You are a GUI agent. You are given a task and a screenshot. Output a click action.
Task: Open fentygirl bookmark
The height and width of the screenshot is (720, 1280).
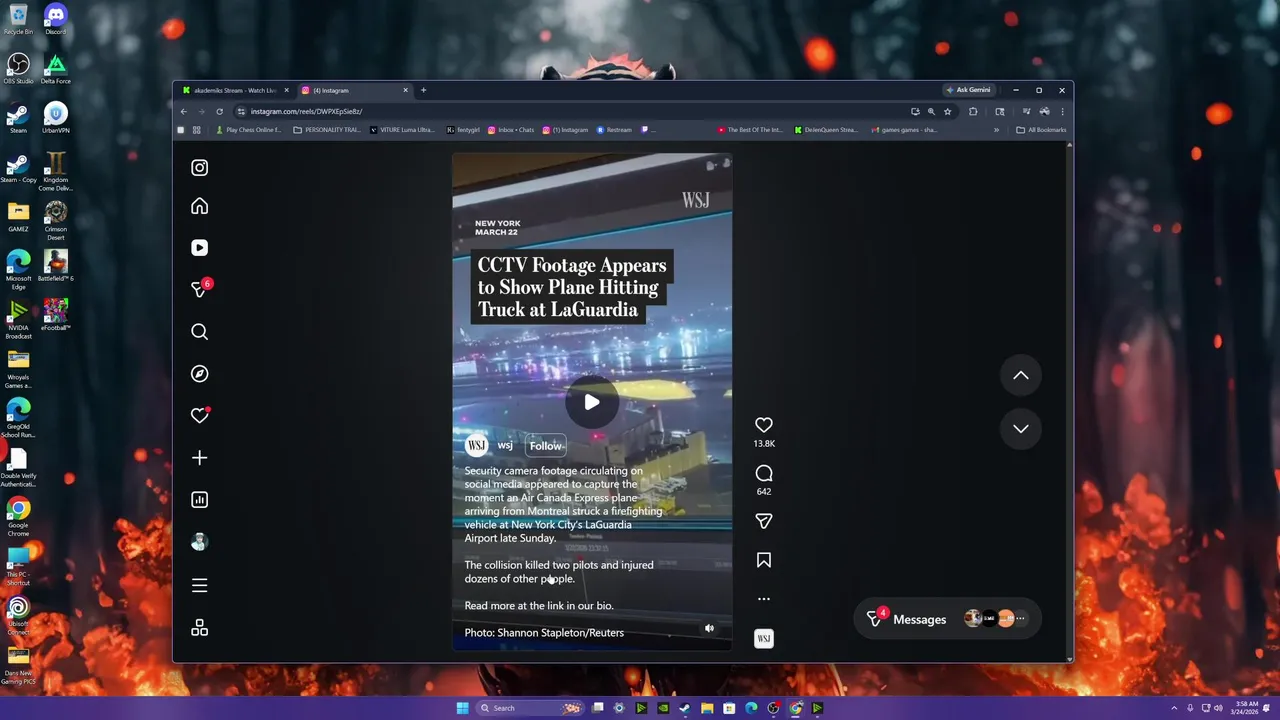463,130
